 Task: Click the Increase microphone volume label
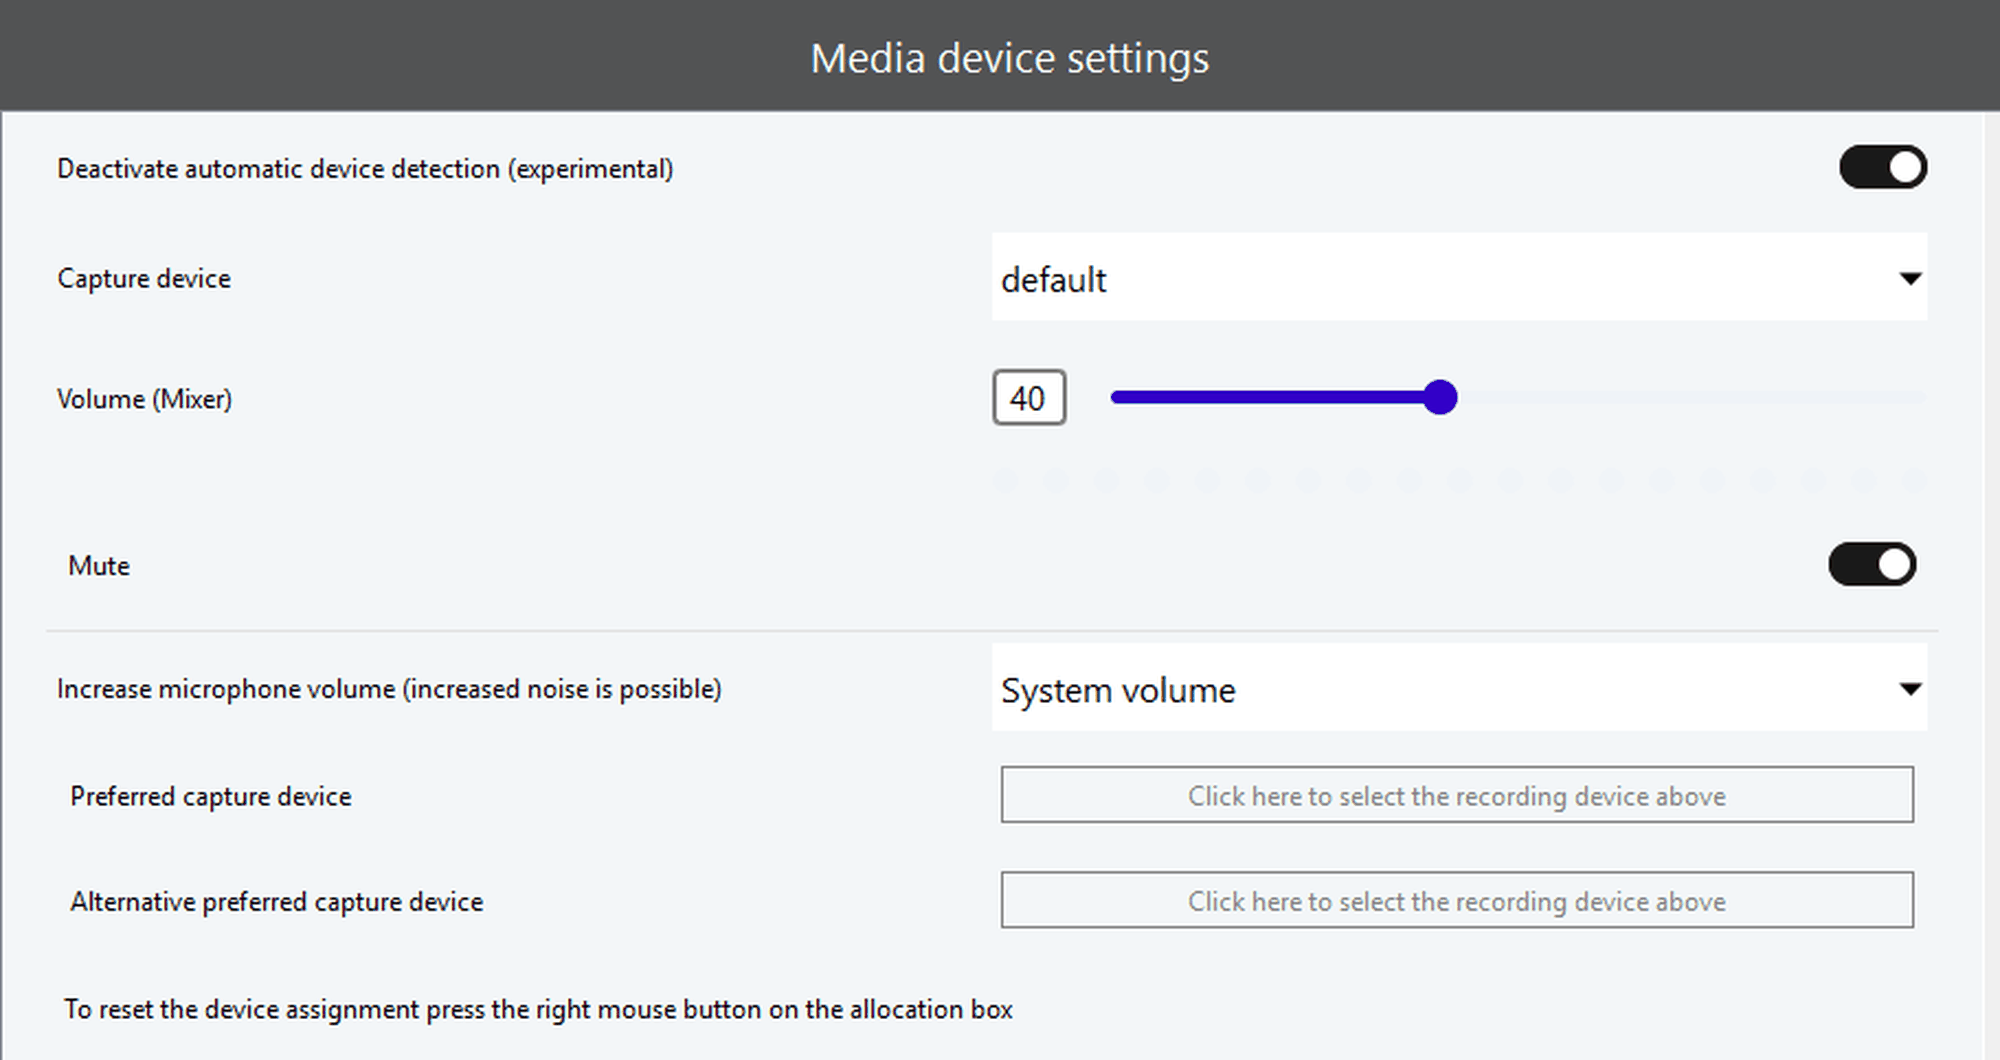pyautogui.click(x=389, y=689)
